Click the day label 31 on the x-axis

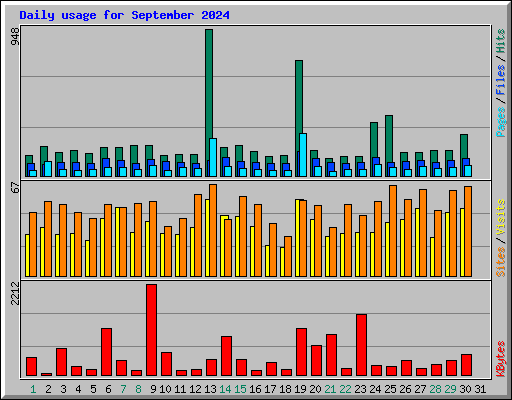point(480,389)
